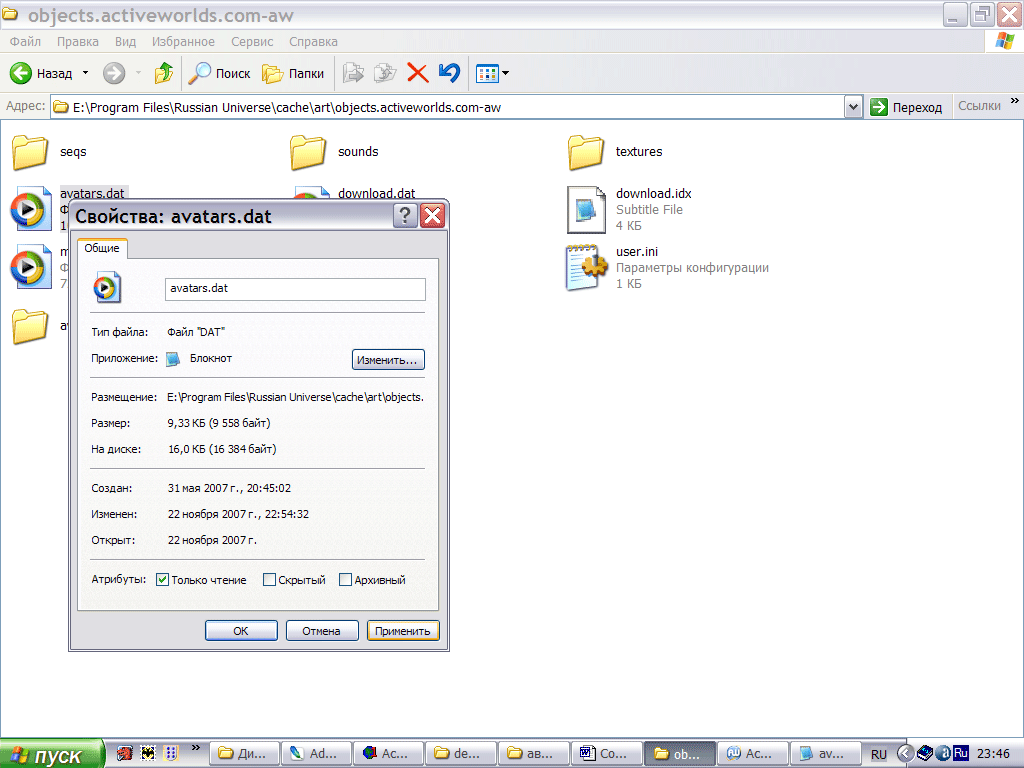Image resolution: width=1024 pixels, height=768 pixels.
Task: Select the Общие tab
Action: 102,248
